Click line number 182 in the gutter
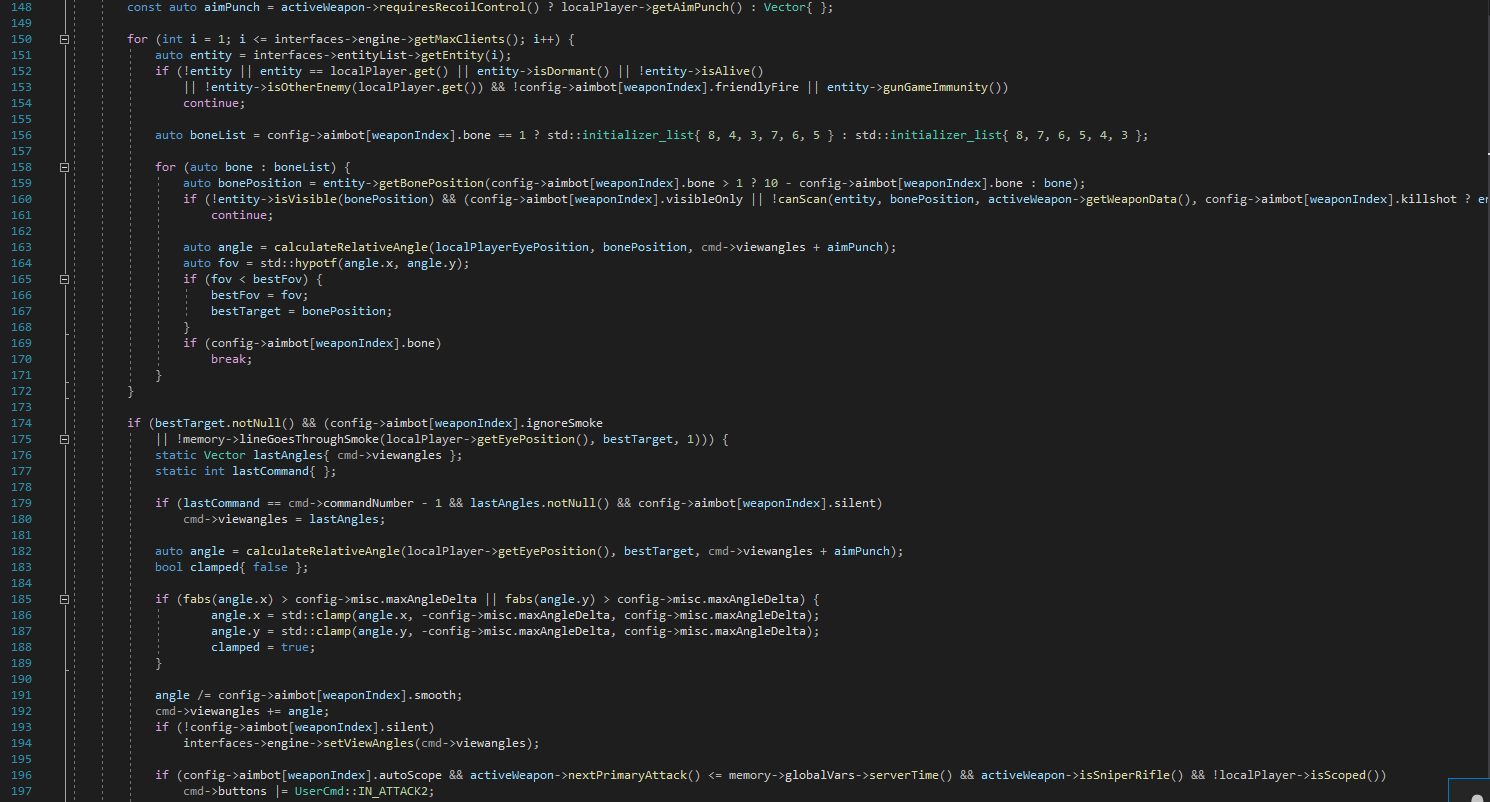1490x802 pixels. pyautogui.click(x=21, y=551)
